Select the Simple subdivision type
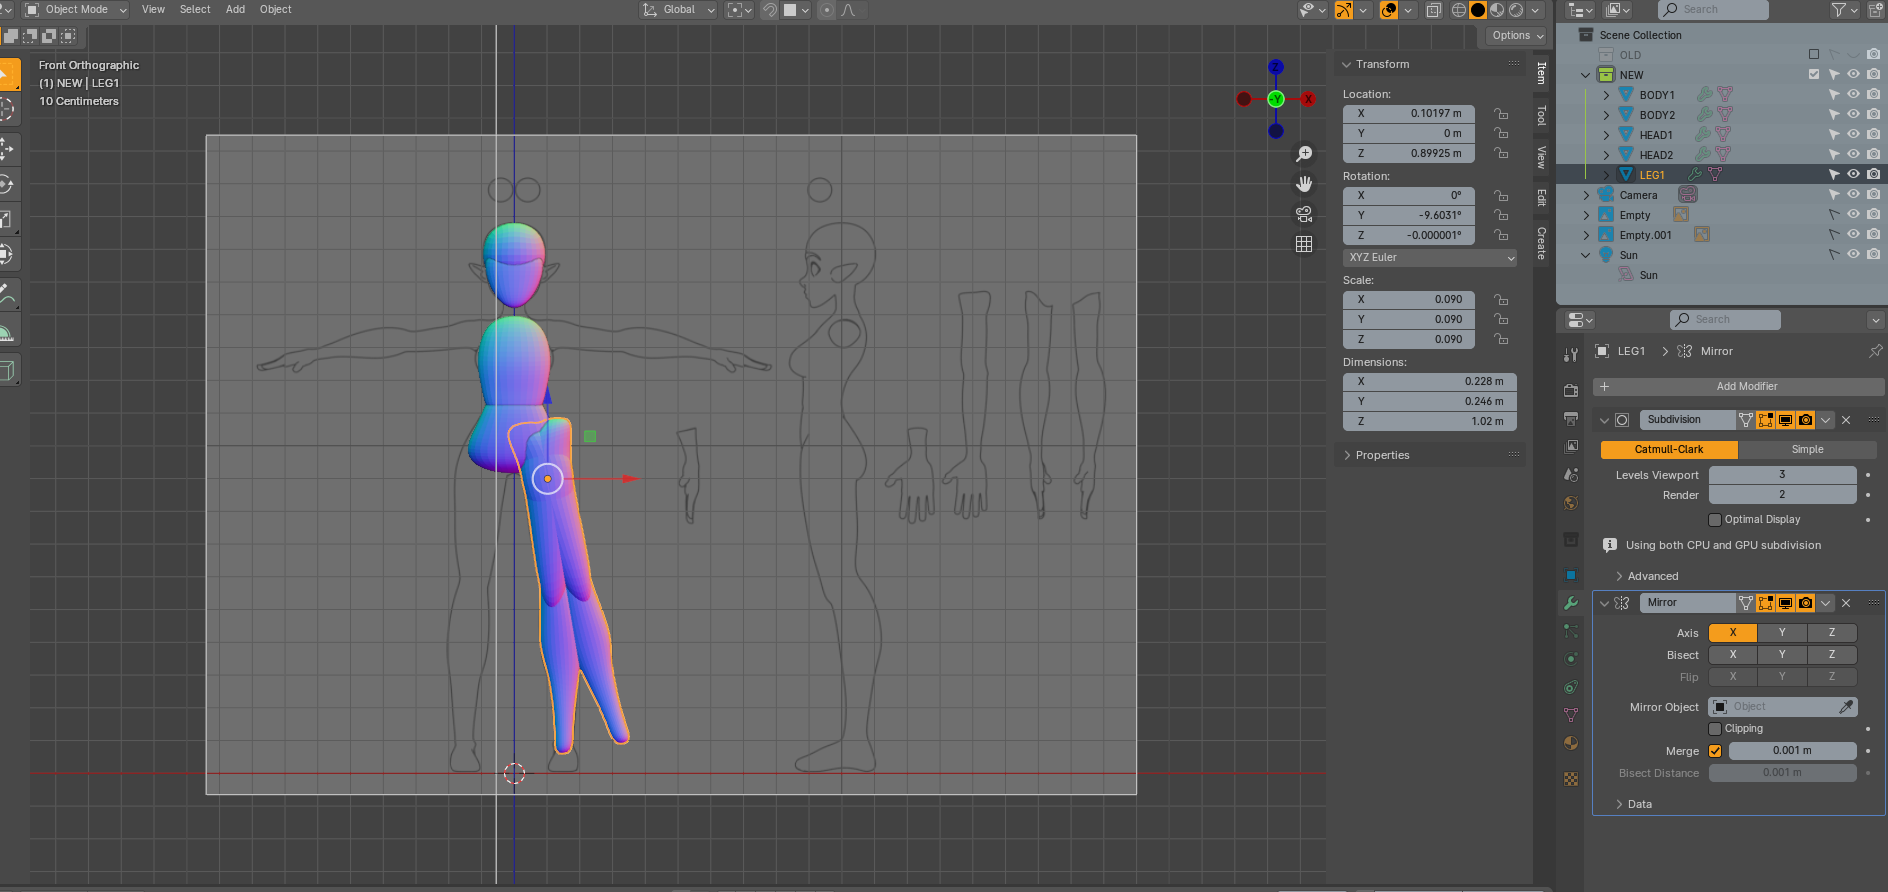This screenshot has height=892, width=1888. coord(1807,450)
